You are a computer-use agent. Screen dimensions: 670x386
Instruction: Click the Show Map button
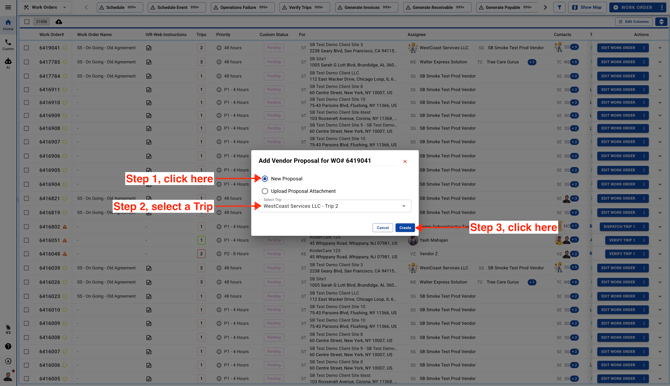click(x=587, y=7)
